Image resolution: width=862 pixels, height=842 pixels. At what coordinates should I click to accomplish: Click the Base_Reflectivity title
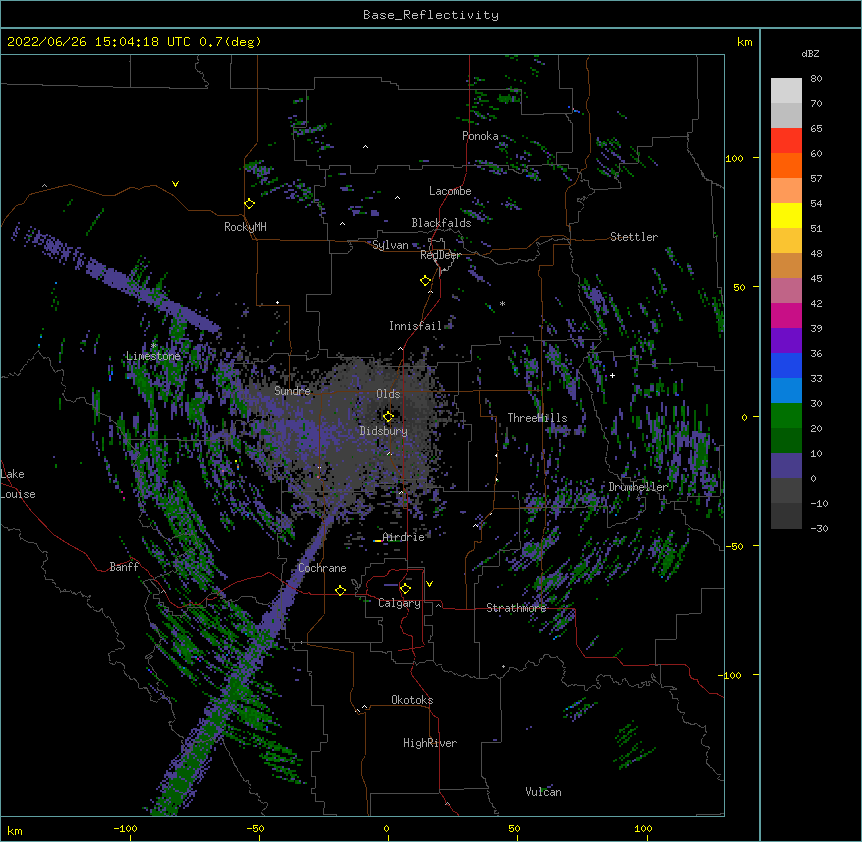pos(431,15)
